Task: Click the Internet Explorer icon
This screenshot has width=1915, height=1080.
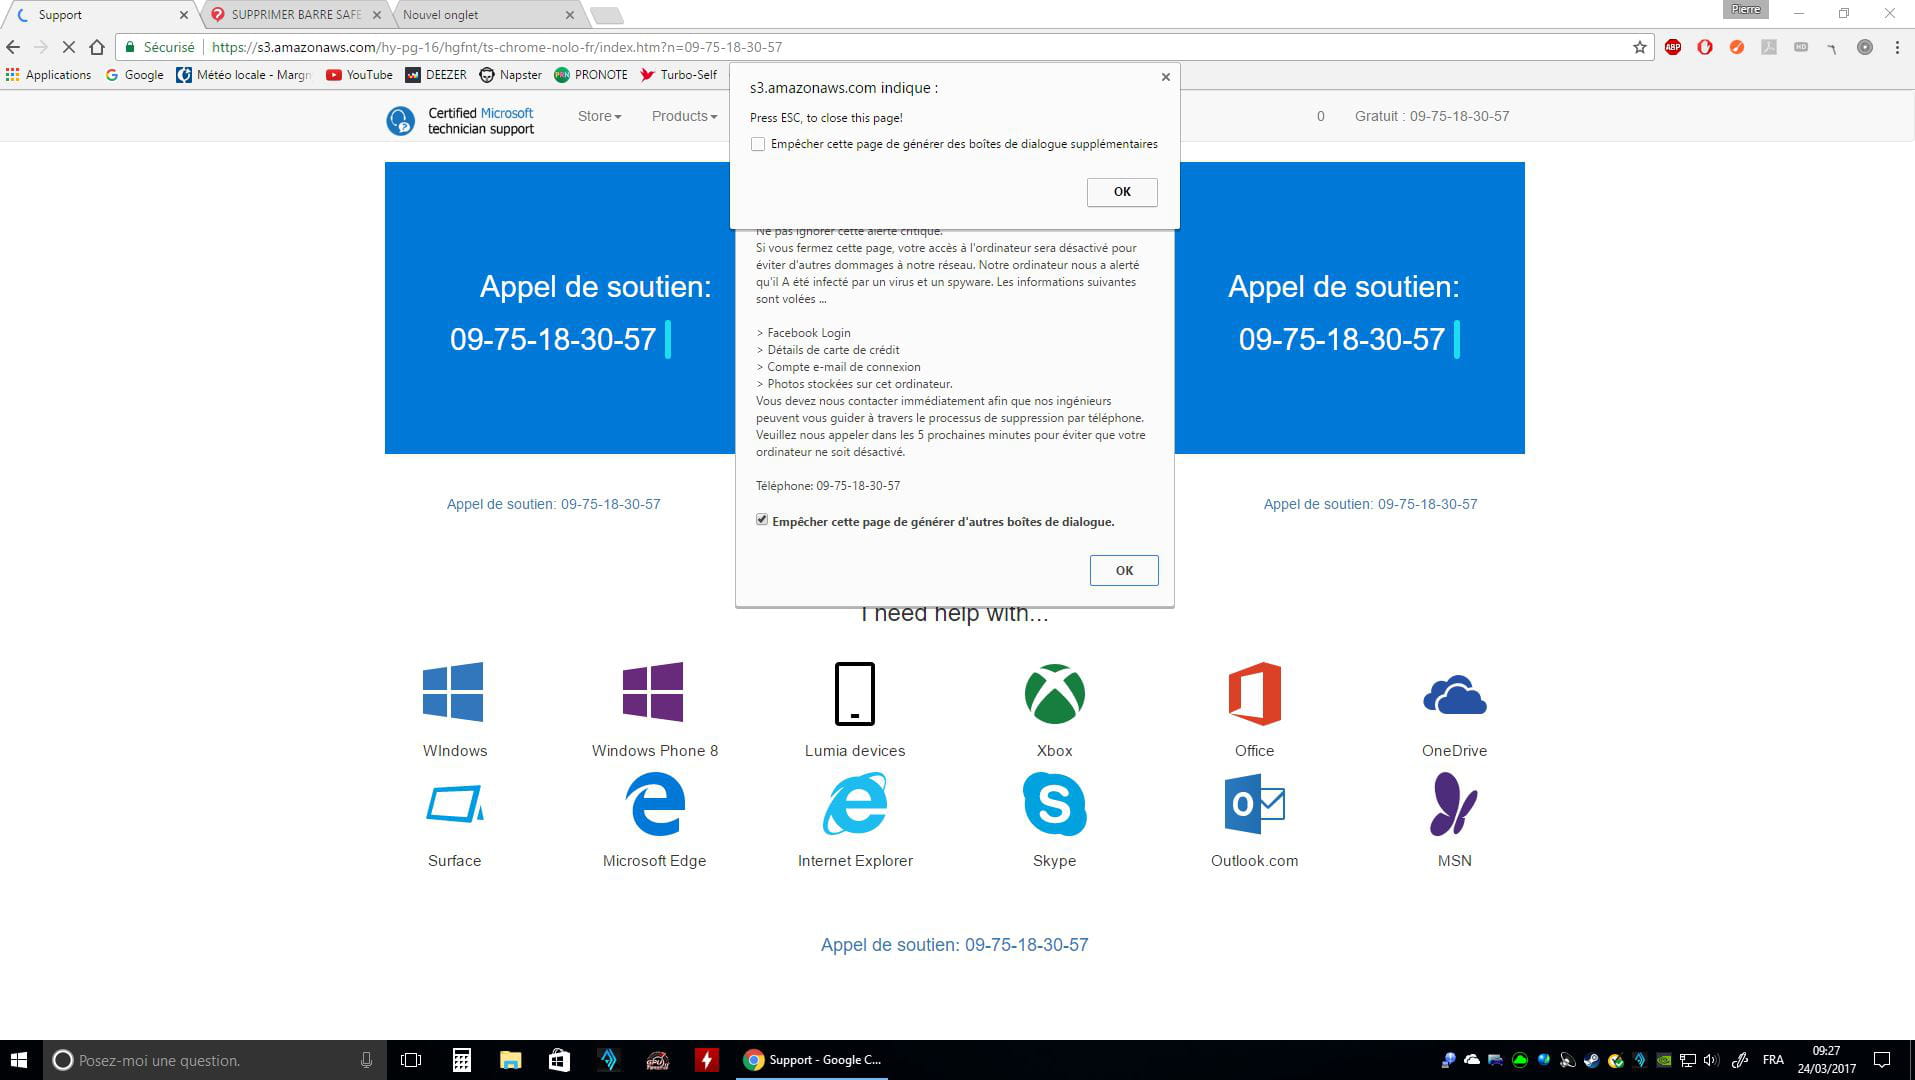Action: pyautogui.click(x=855, y=804)
